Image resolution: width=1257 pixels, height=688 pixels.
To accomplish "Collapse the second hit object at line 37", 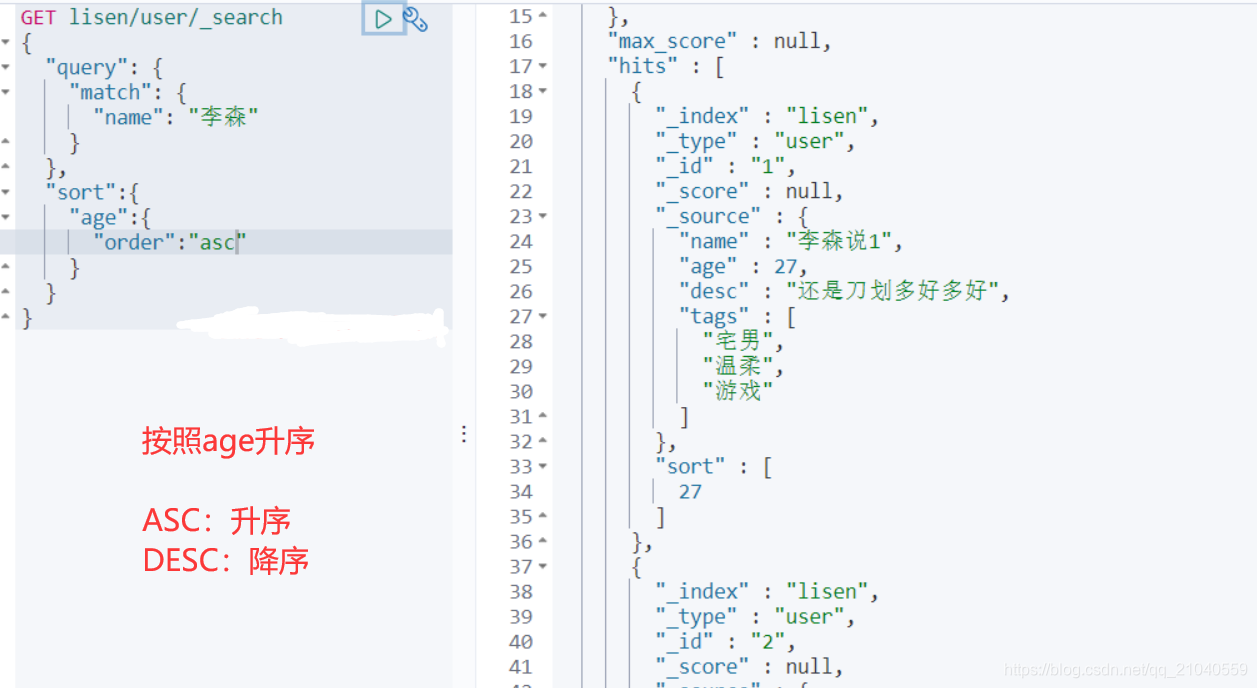I will 542,566.
